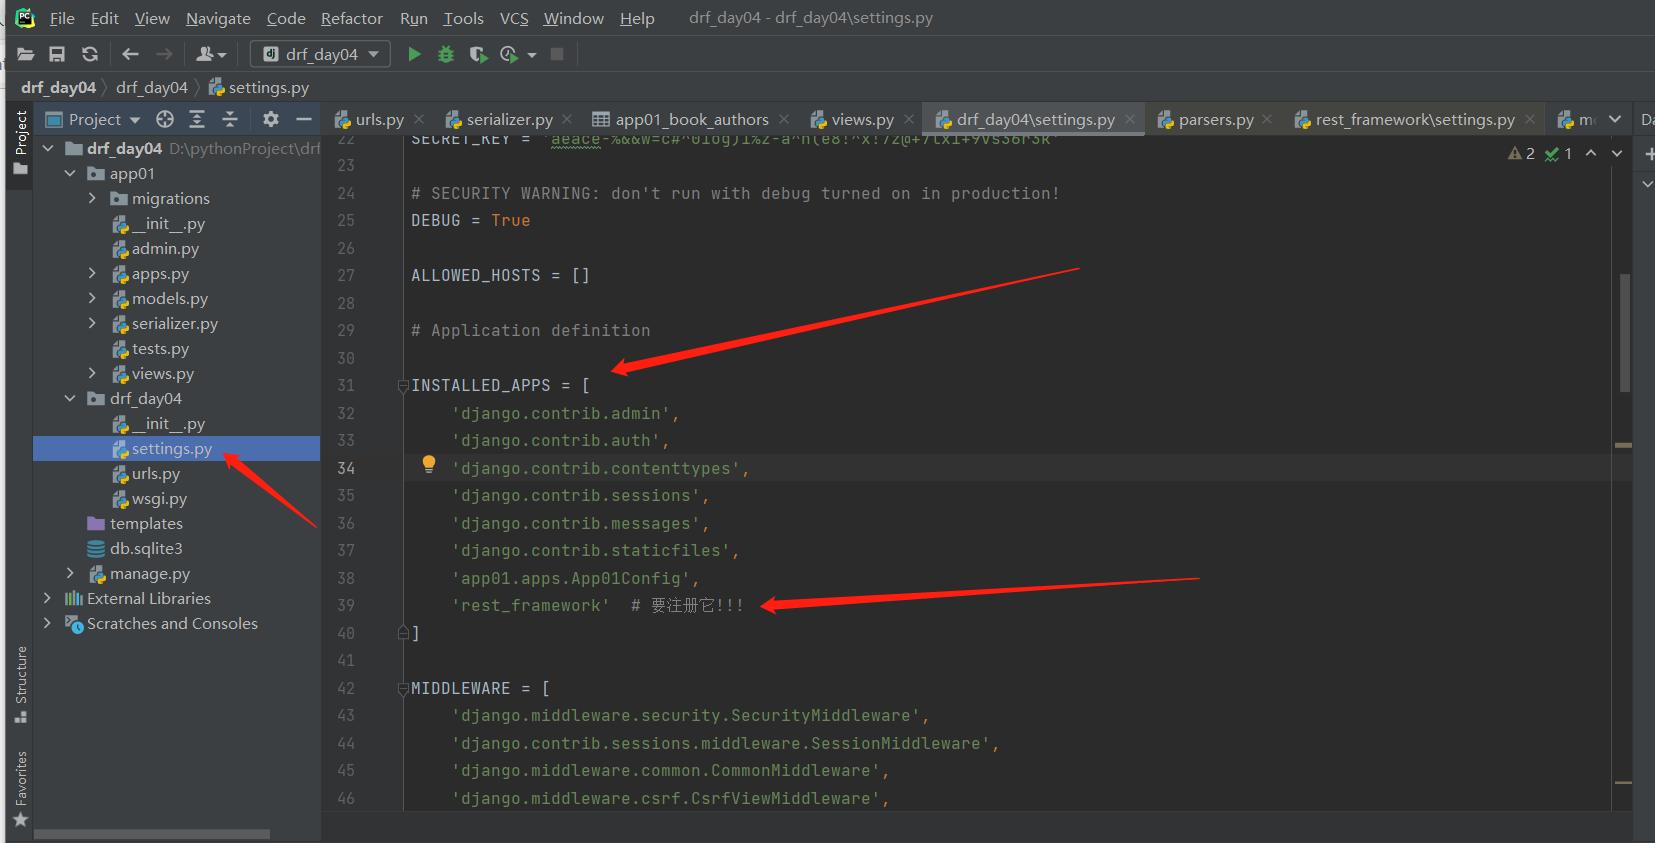Image resolution: width=1655 pixels, height=843 pixels.
Task: Expand the models.py node
Action: coord(92,299)
